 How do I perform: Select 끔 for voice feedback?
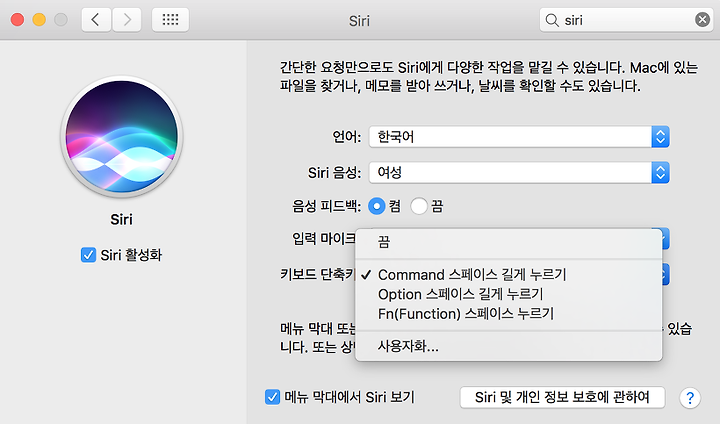[x=419, y=206]
